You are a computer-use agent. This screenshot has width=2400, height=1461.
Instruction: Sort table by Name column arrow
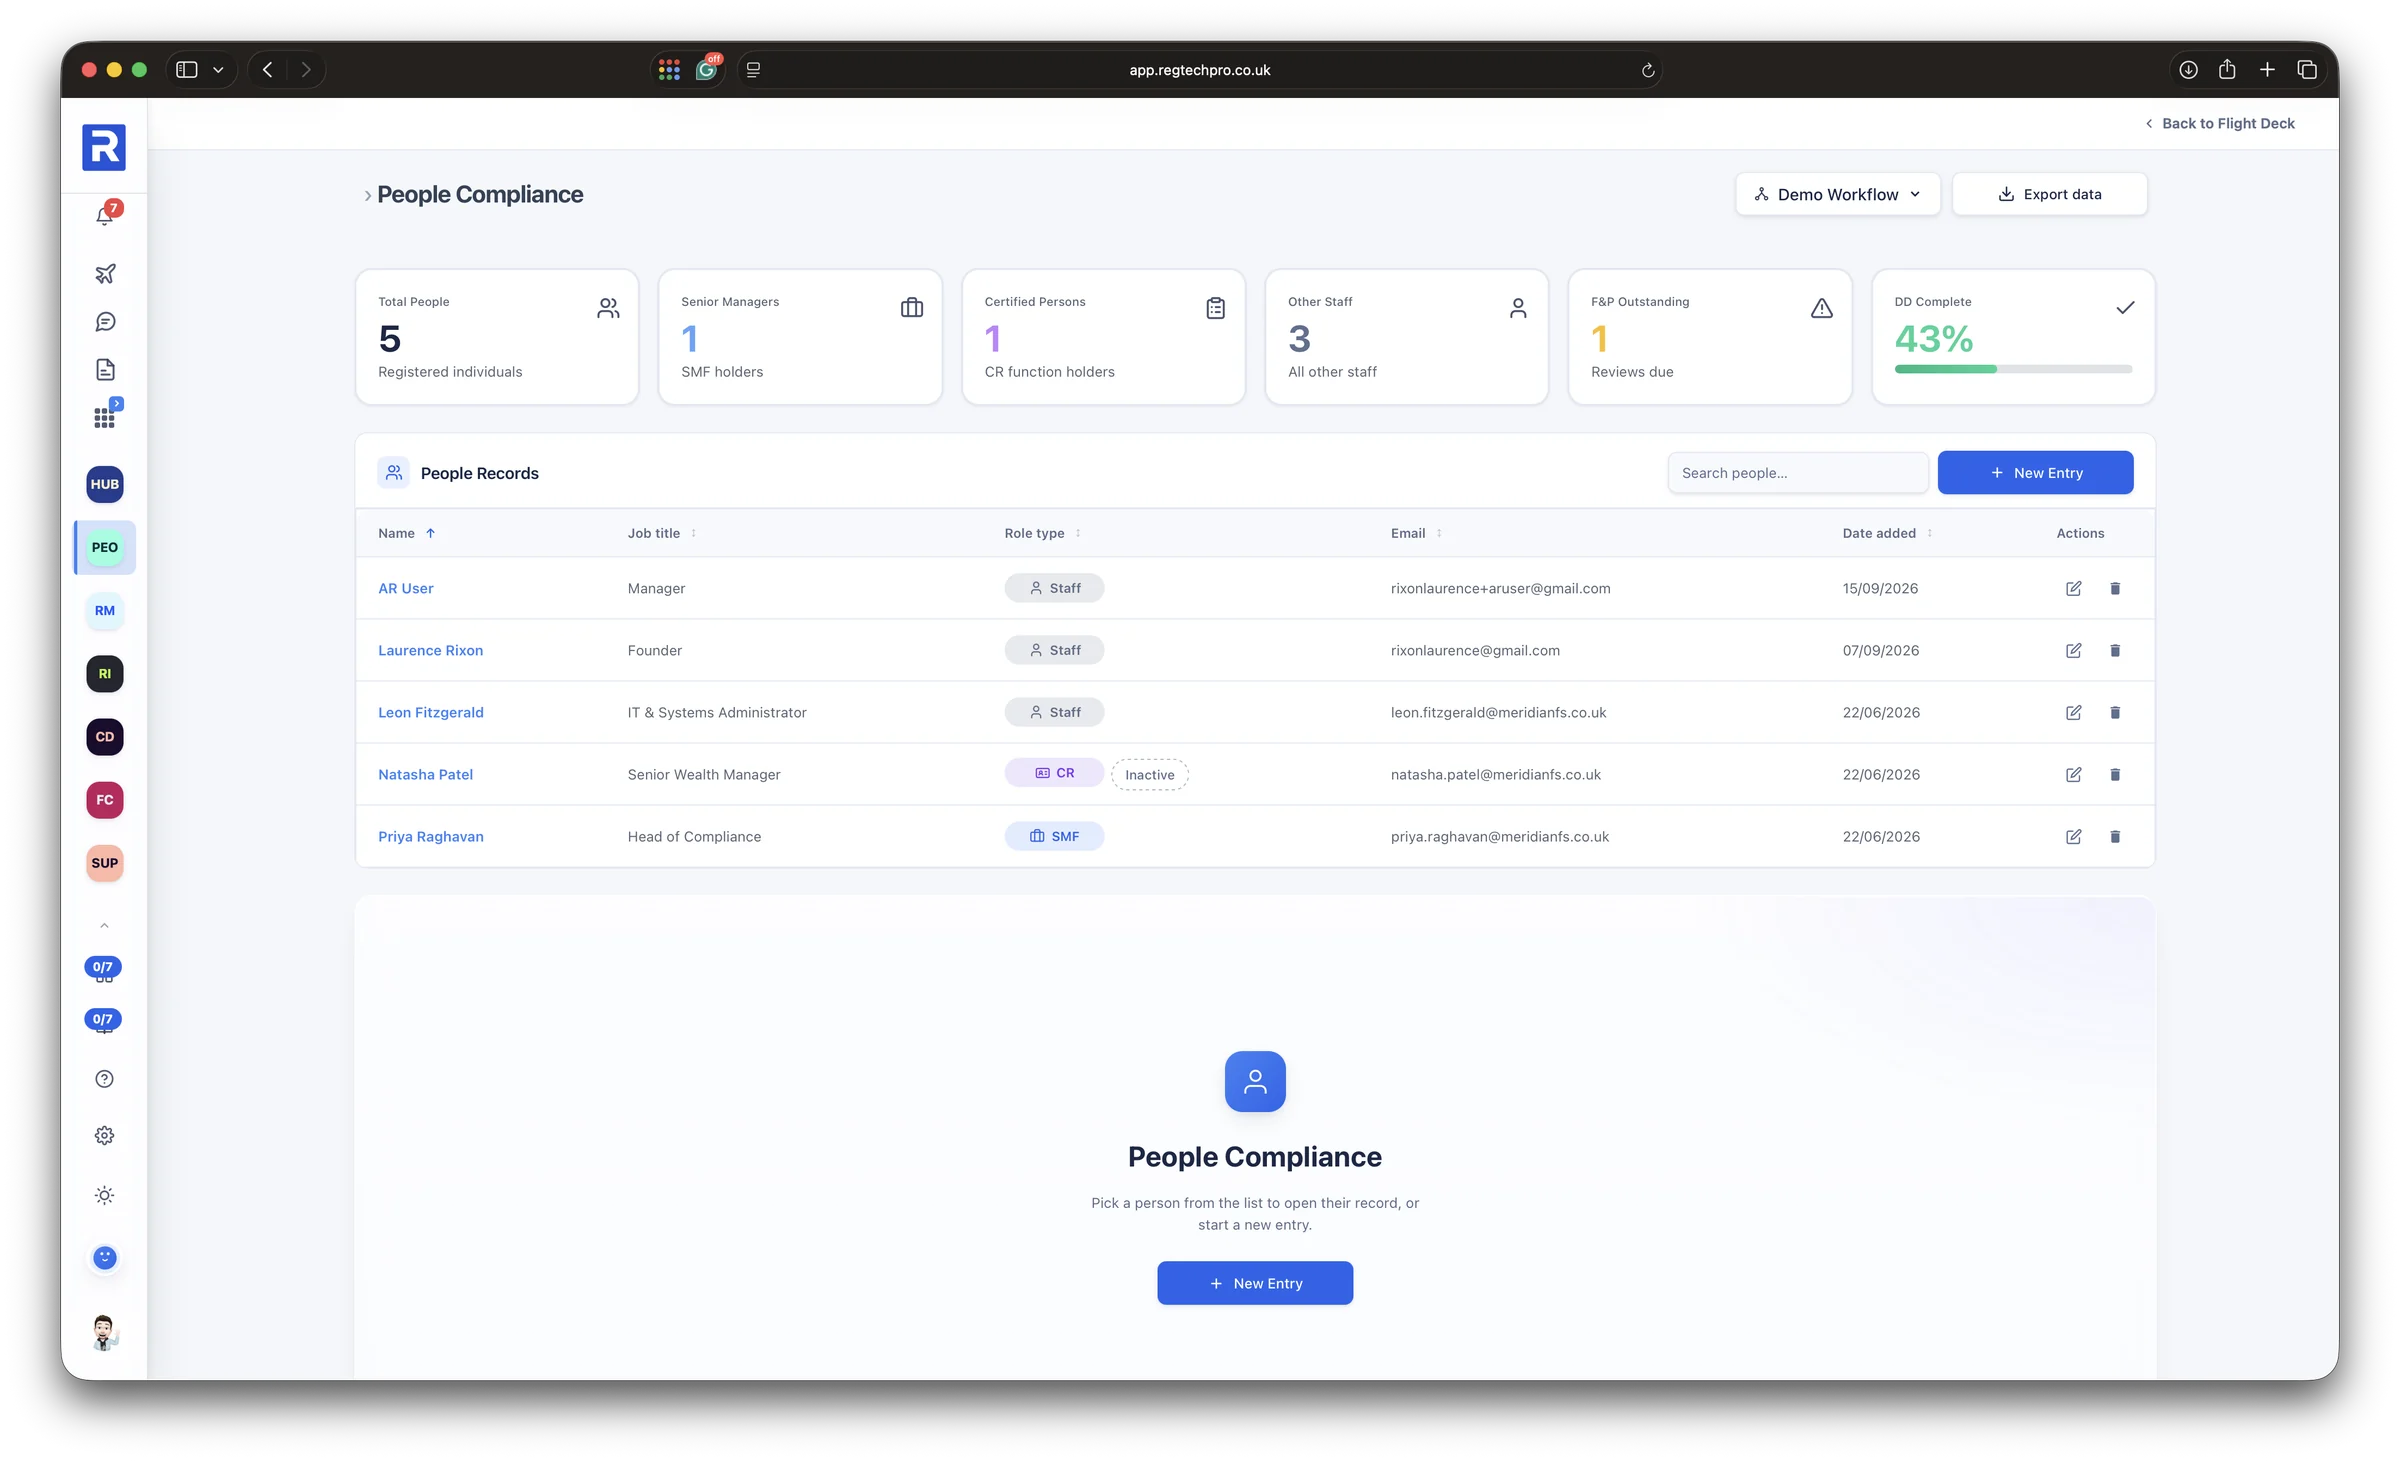tap(431, 533)
